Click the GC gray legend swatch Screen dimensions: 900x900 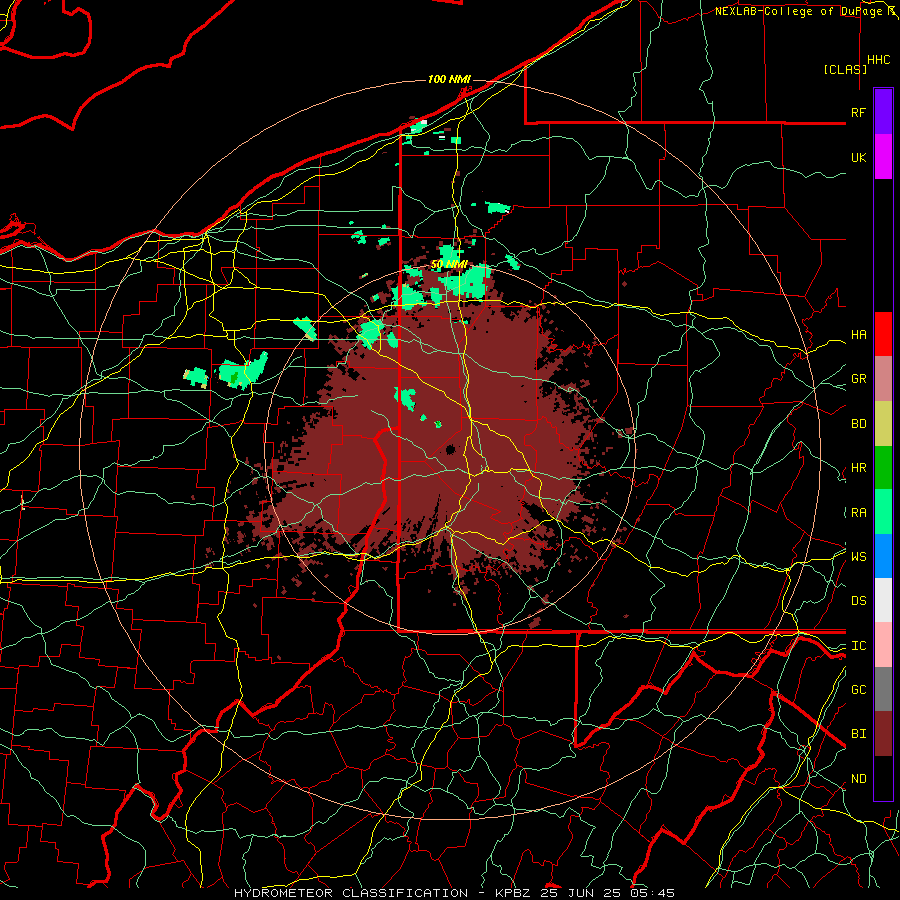tap(883, 689)
